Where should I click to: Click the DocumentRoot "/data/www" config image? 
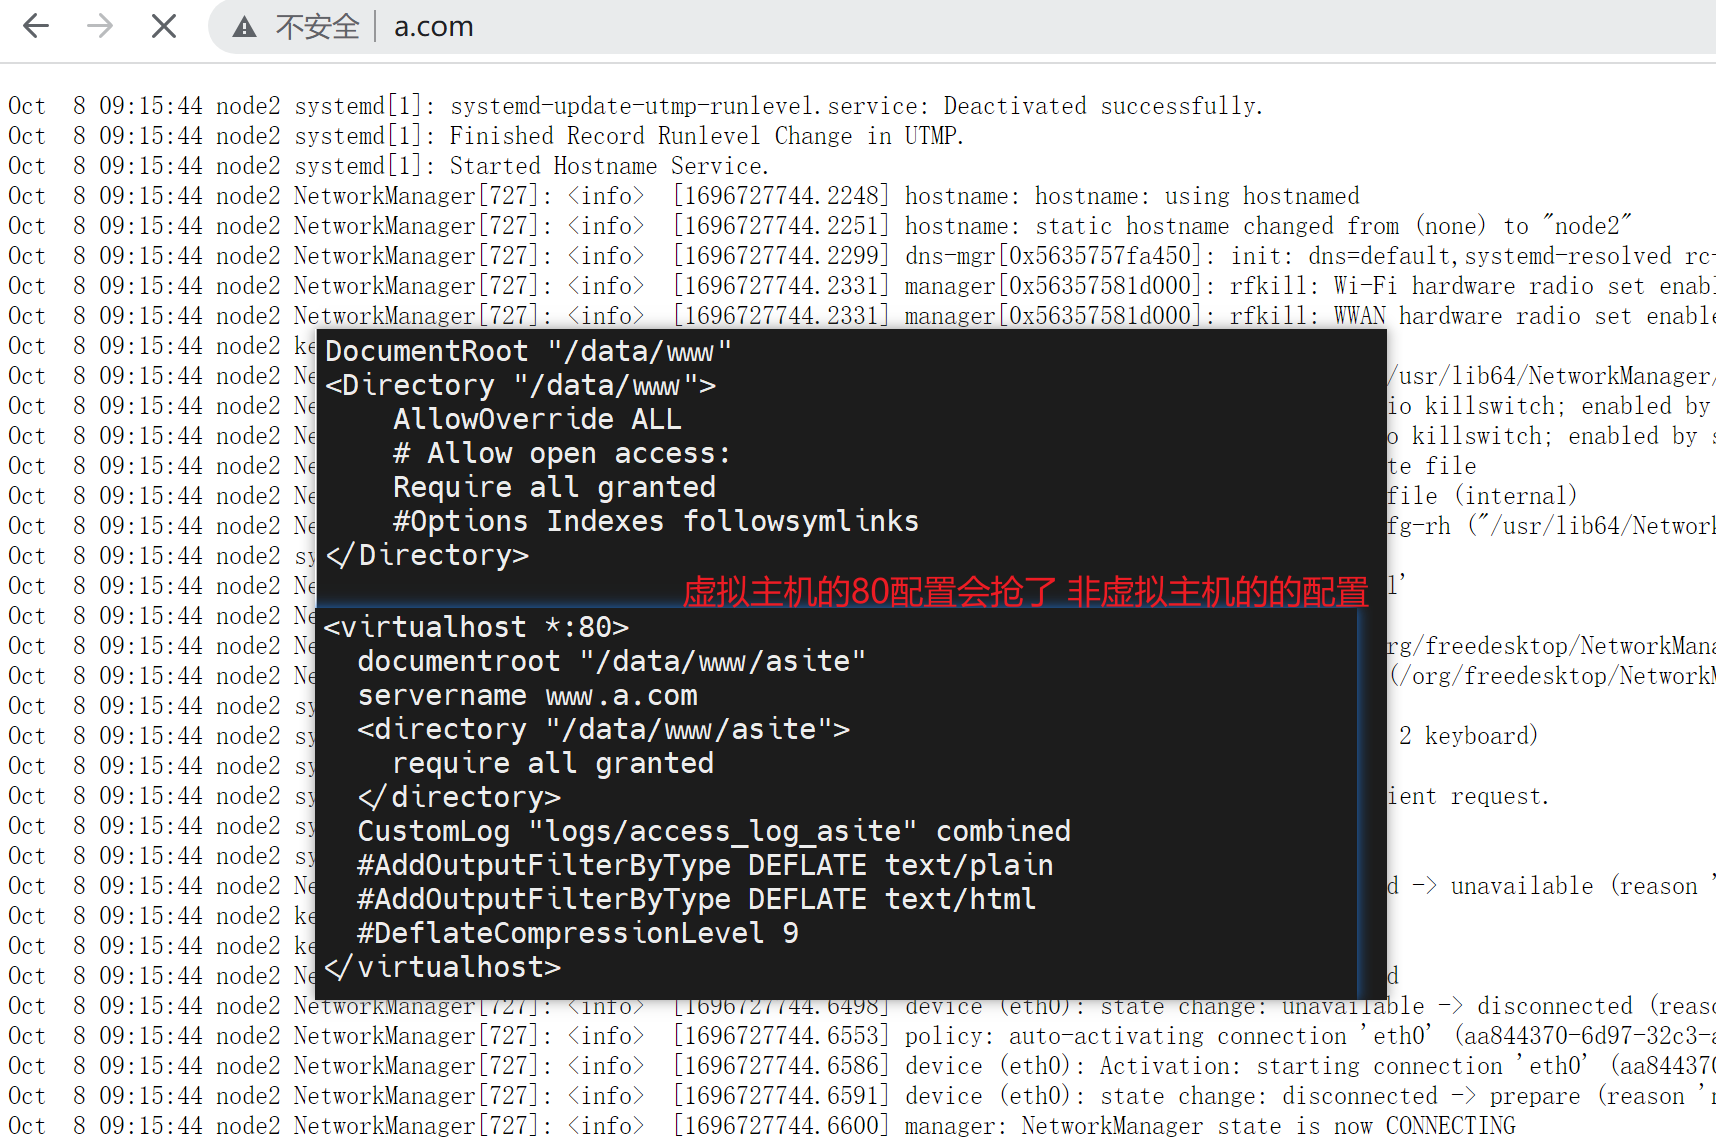[850, 452]
